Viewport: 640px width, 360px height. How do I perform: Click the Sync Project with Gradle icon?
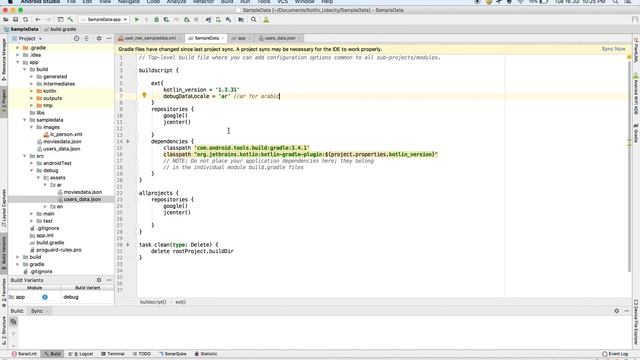(x=208, y=19)
